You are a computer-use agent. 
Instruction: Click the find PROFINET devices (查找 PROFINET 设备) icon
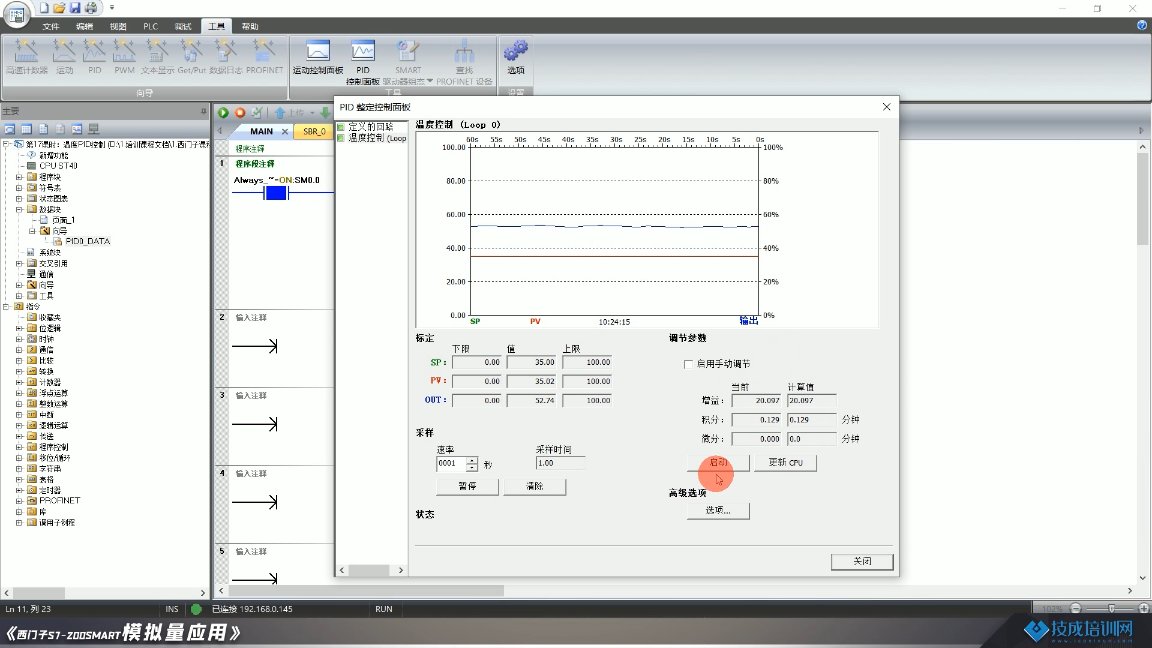(464, 62)
